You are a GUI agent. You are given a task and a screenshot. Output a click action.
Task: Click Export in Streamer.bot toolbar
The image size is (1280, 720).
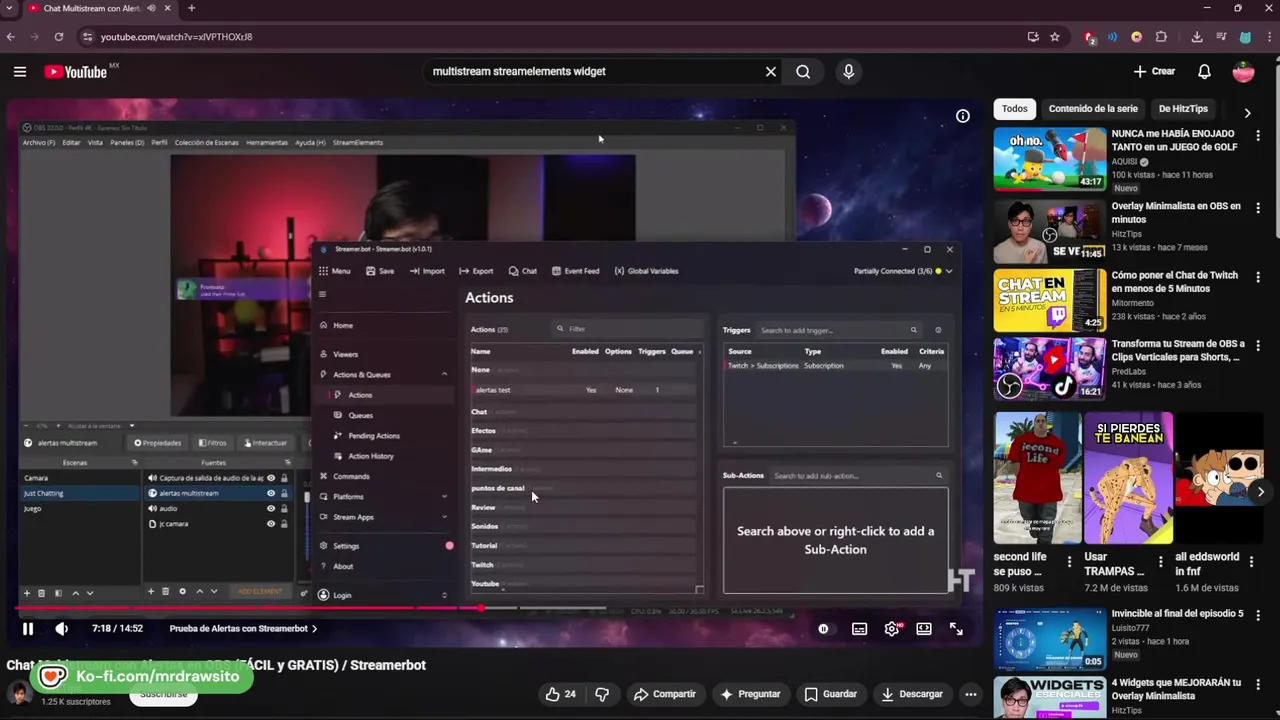[476, 271]
